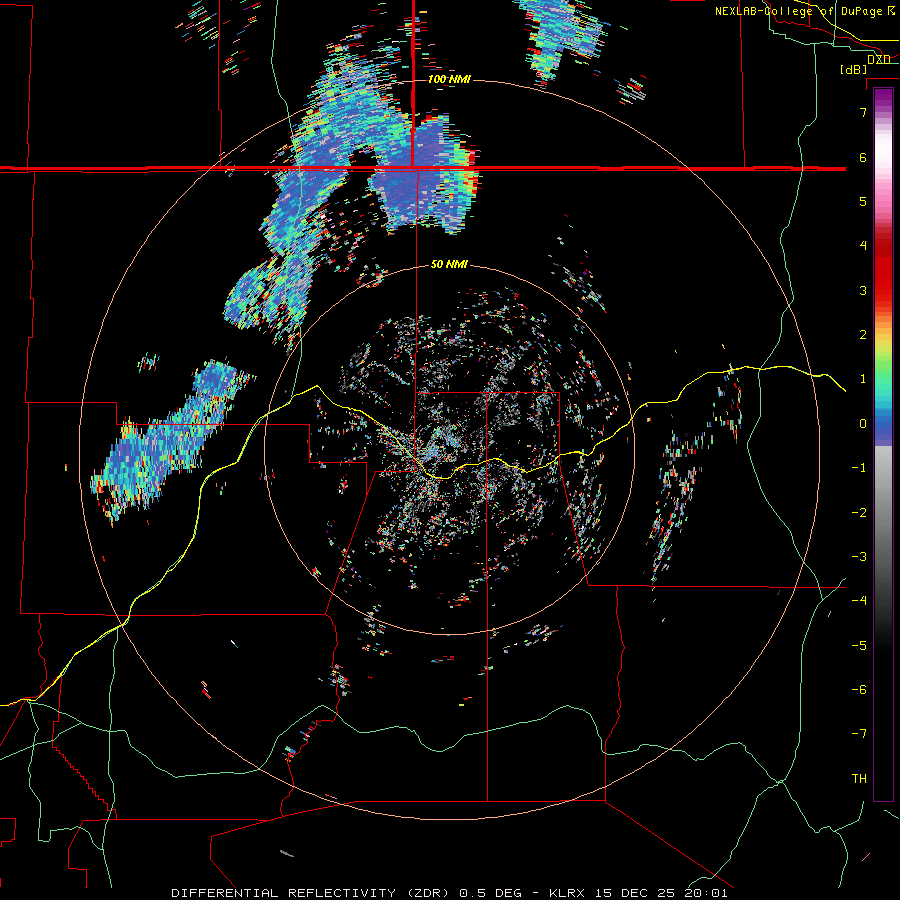
Task: Click legend value "4"
Action: pos(863,246)
